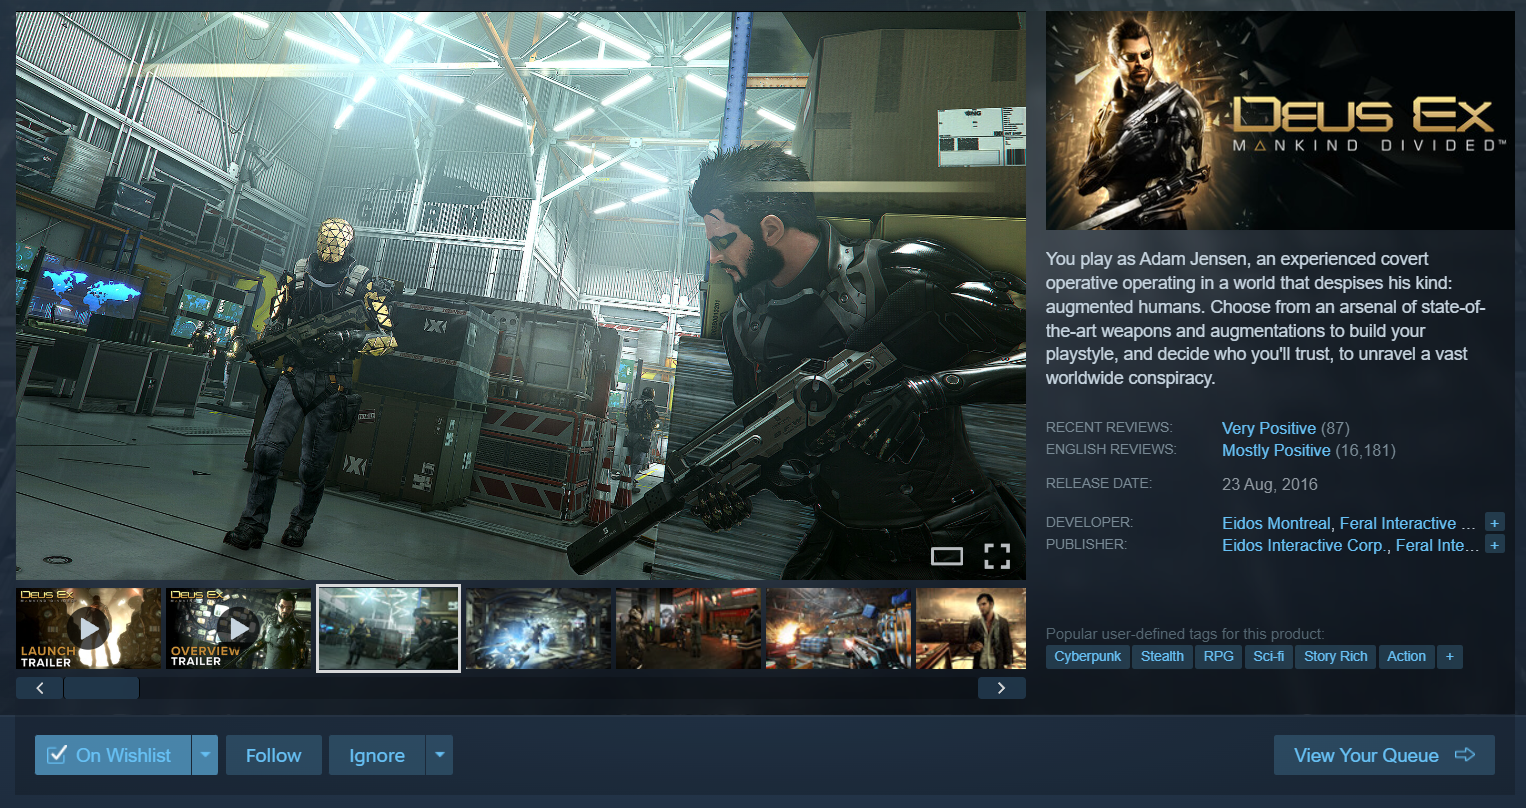Screen dimensions: 1526x808
Task: Follow this game
Action: coord(274,755)
